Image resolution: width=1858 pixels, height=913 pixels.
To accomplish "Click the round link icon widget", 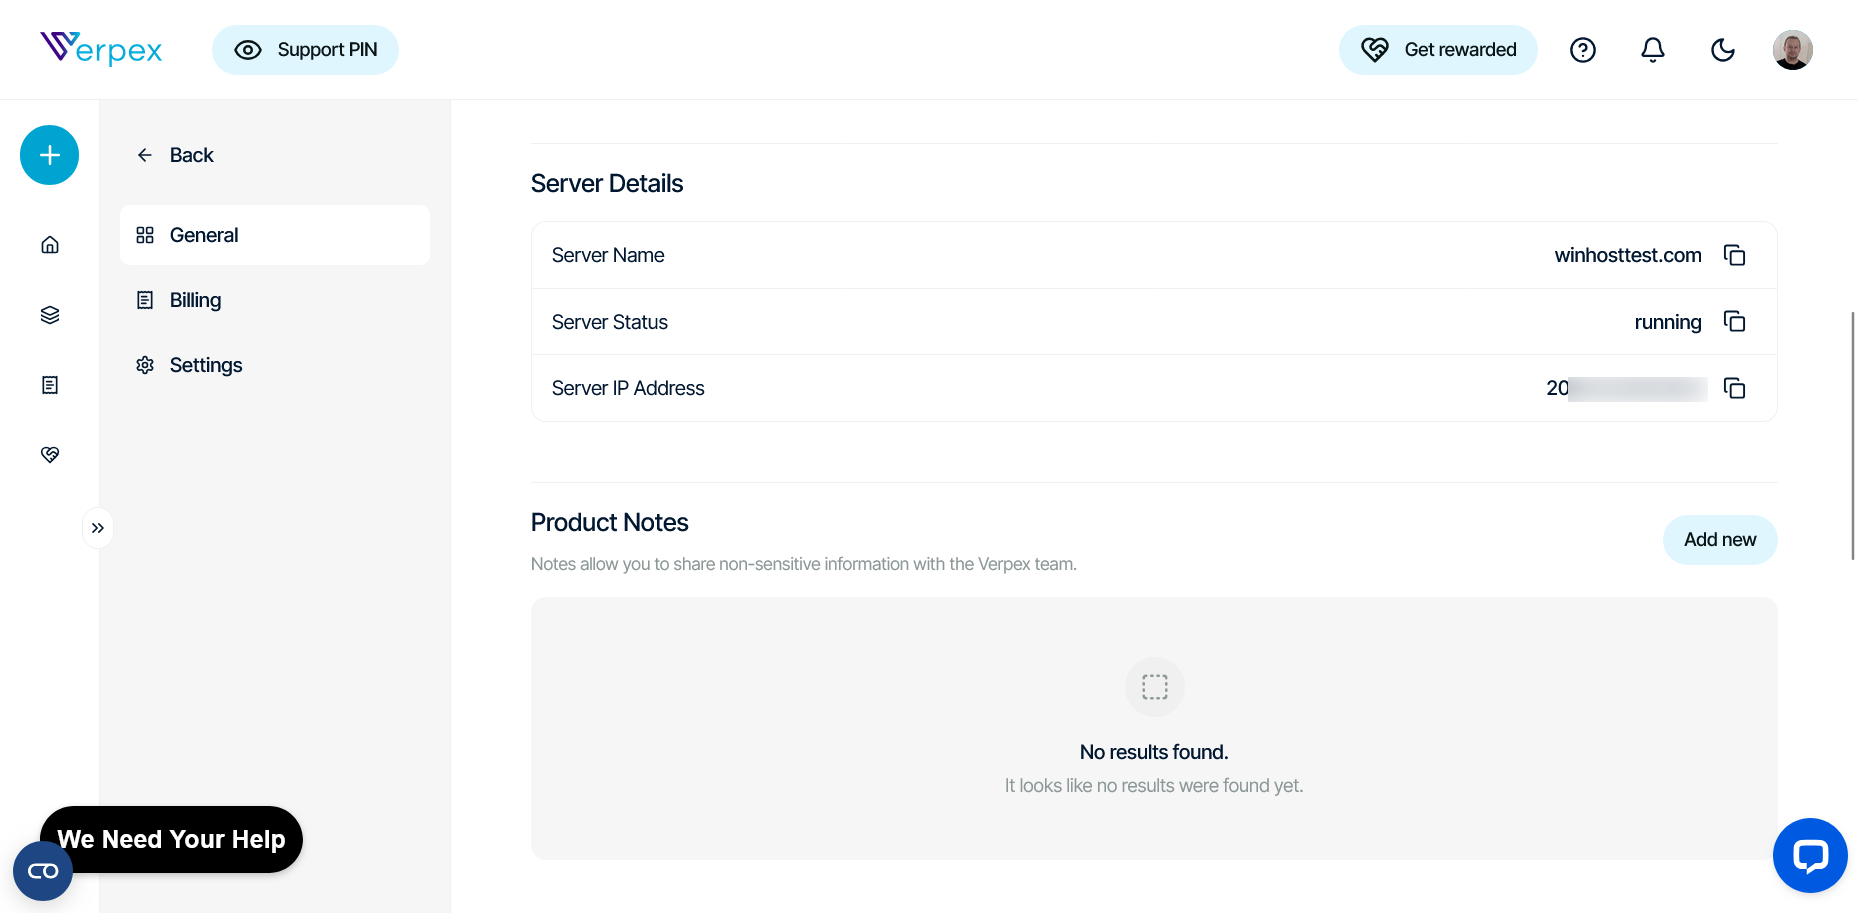I will pyautogui.click(x=43, y=871).
